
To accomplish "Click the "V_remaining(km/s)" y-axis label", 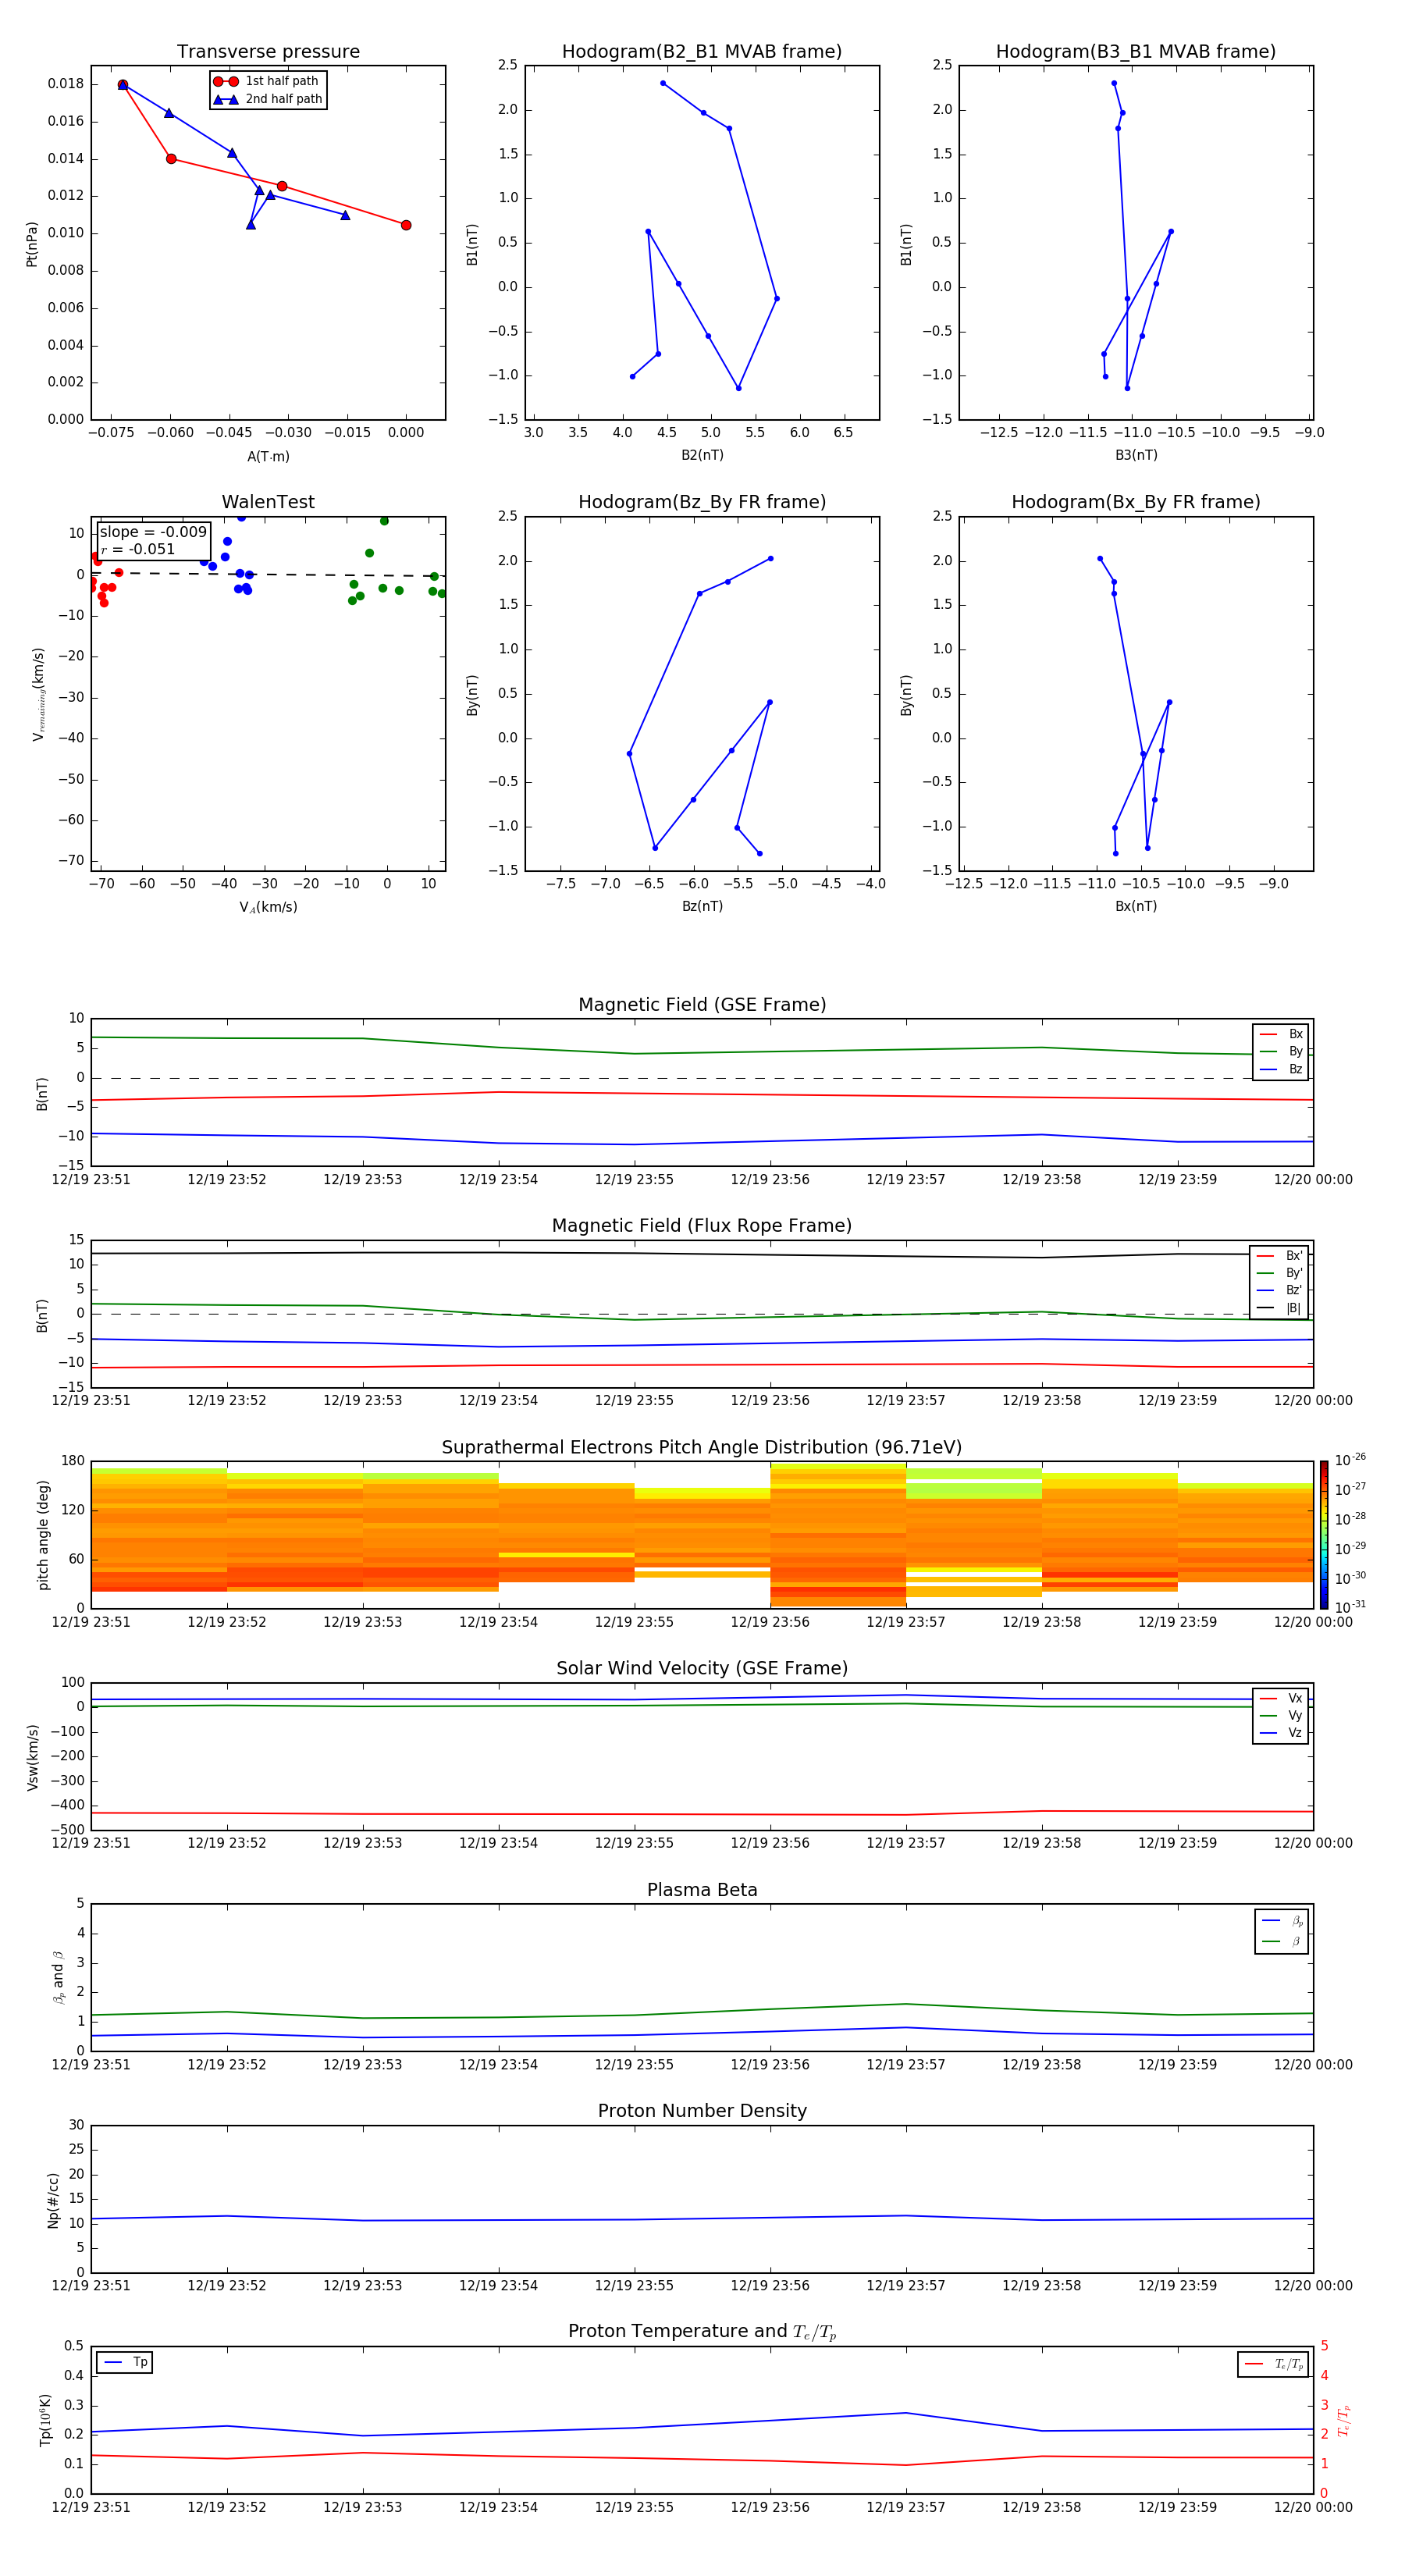I will coord(39,694).
